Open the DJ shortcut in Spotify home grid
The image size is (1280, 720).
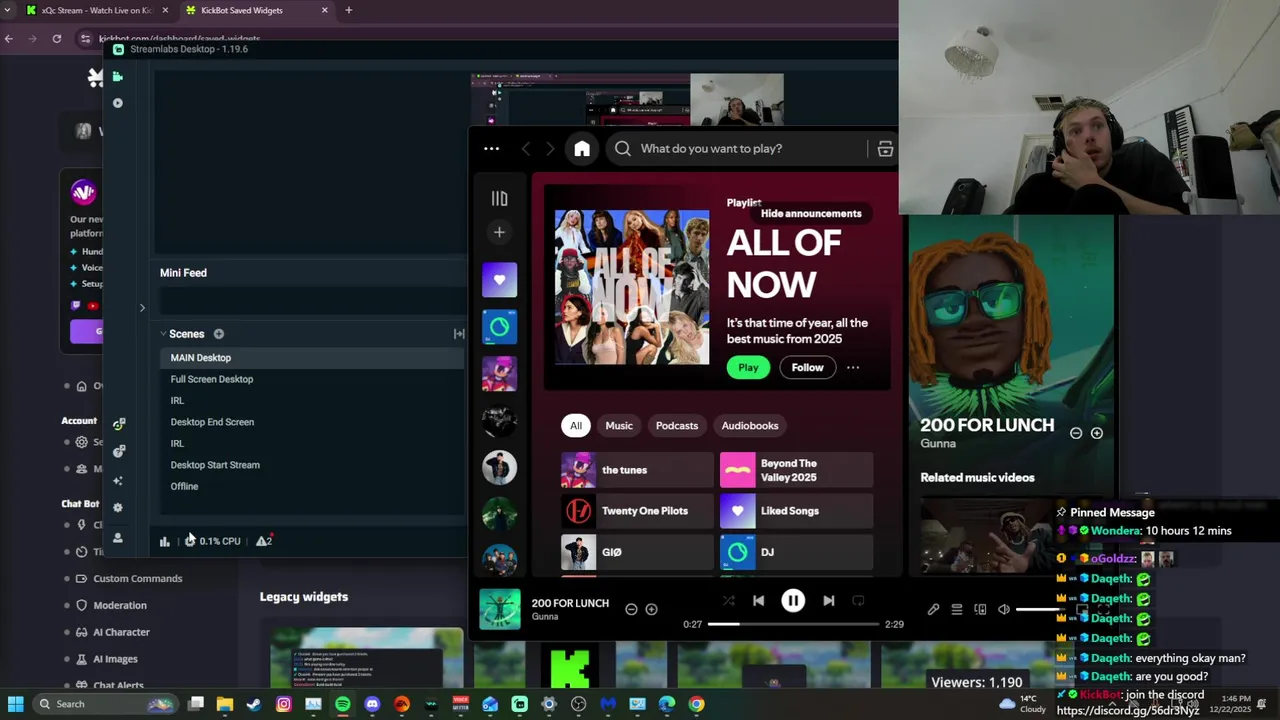pyautogui.click(x=796, y=552)
